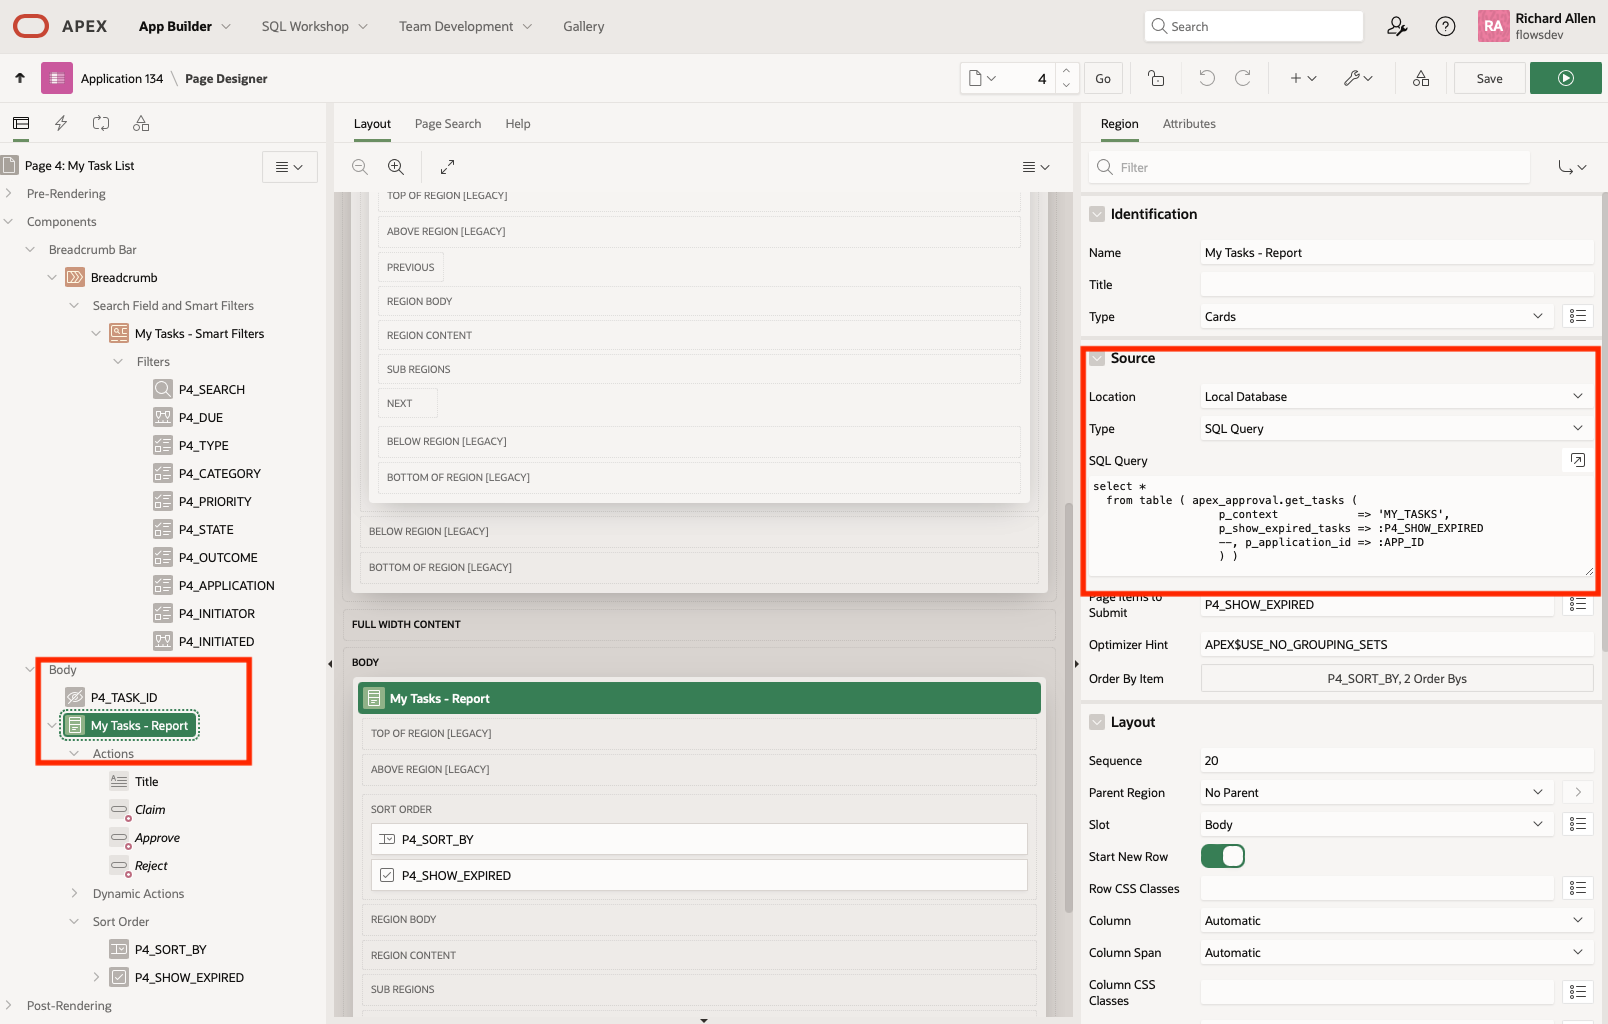The width and height of the screenshot is (1608, 1024).
Task: Open the Gallery menu item
Action: click(x=583, y=26)
